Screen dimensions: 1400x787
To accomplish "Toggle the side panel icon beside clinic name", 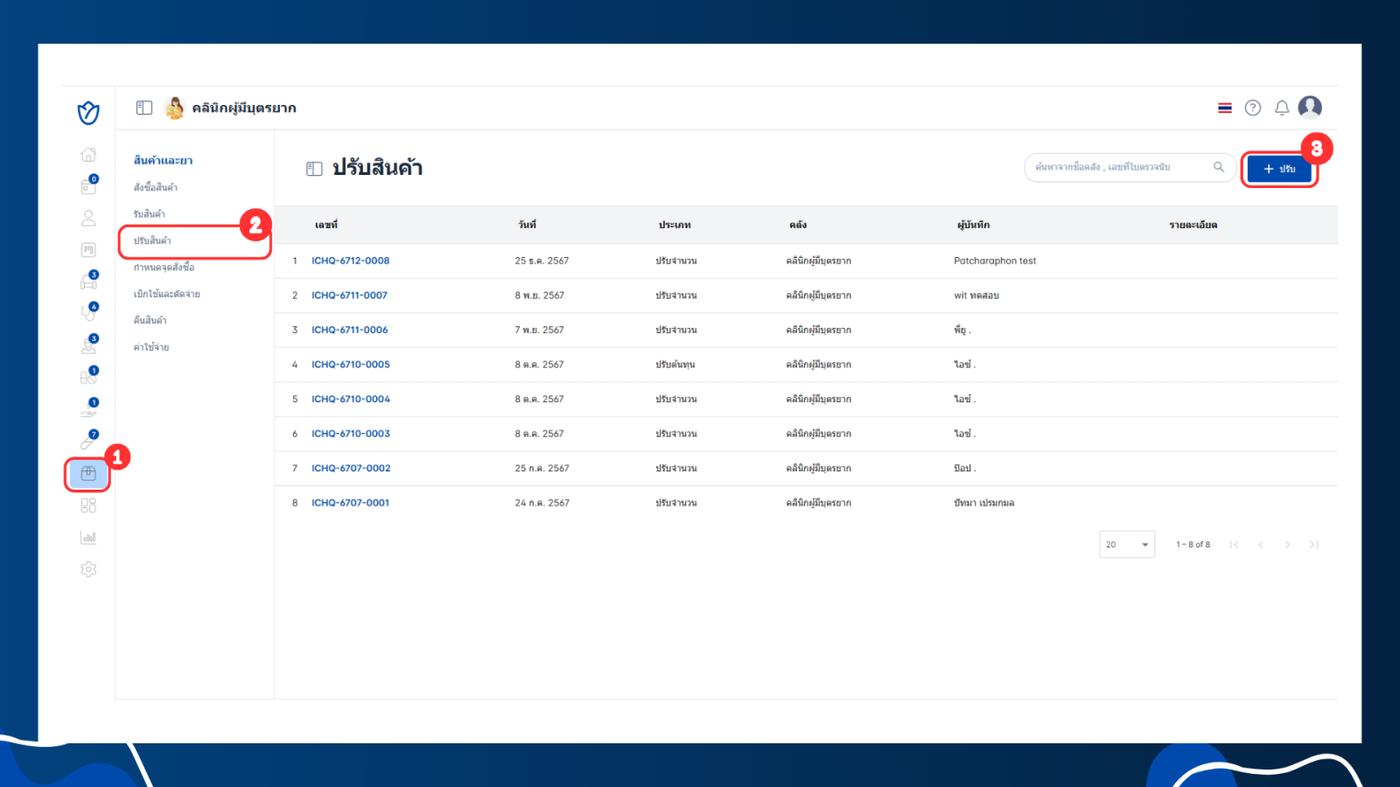I will coord(144,108).
